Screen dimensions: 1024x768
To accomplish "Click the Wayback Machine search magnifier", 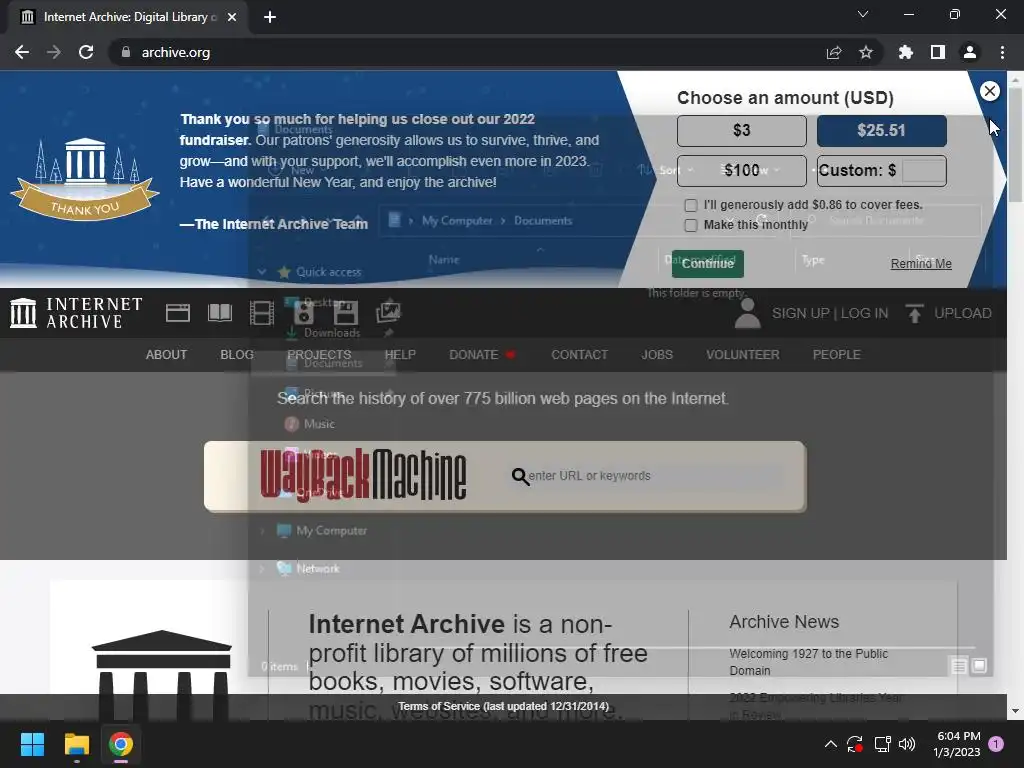I will [520, 477].
